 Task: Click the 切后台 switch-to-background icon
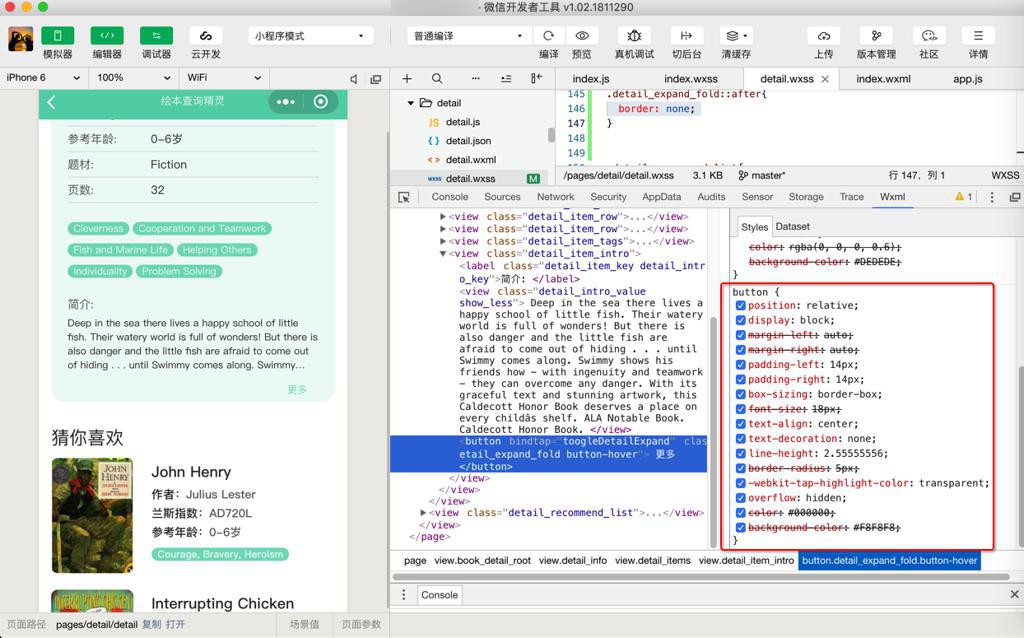(x=686, y=36)
